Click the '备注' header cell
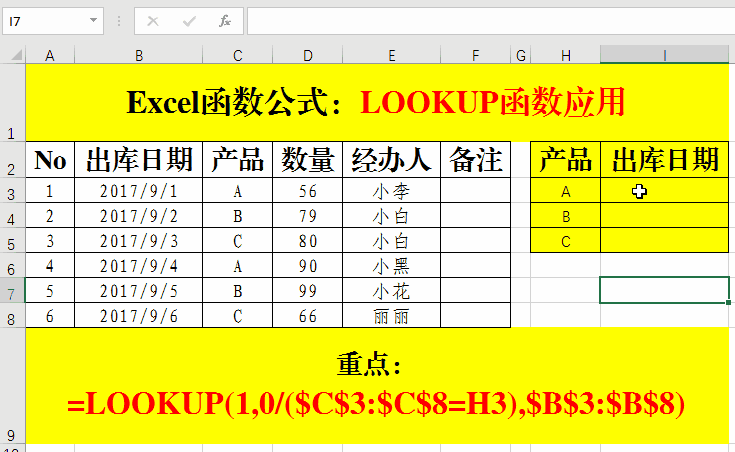The width and height of the screenshot is (735, 452). pyautogui.click(x=475, y=159)
